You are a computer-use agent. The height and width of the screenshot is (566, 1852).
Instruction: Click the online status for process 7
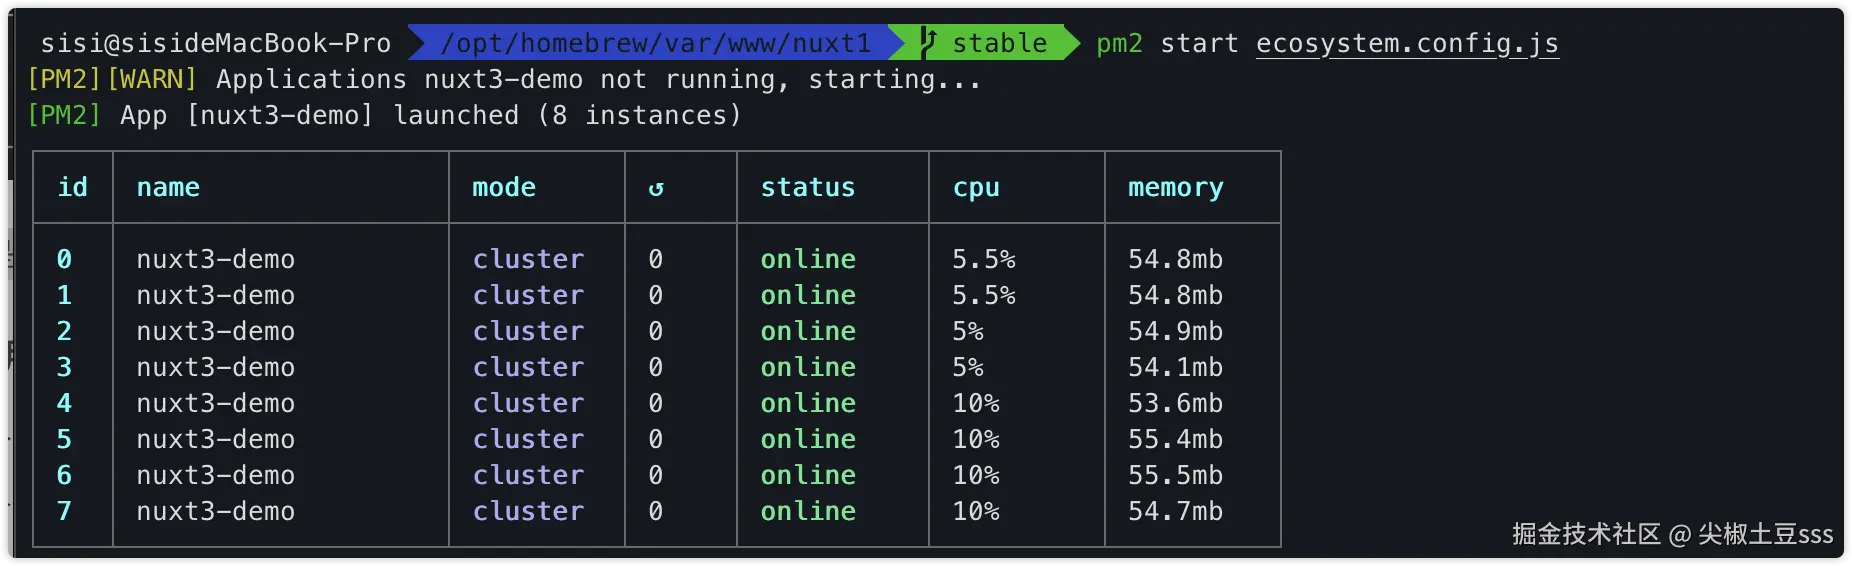coord(808,512)
